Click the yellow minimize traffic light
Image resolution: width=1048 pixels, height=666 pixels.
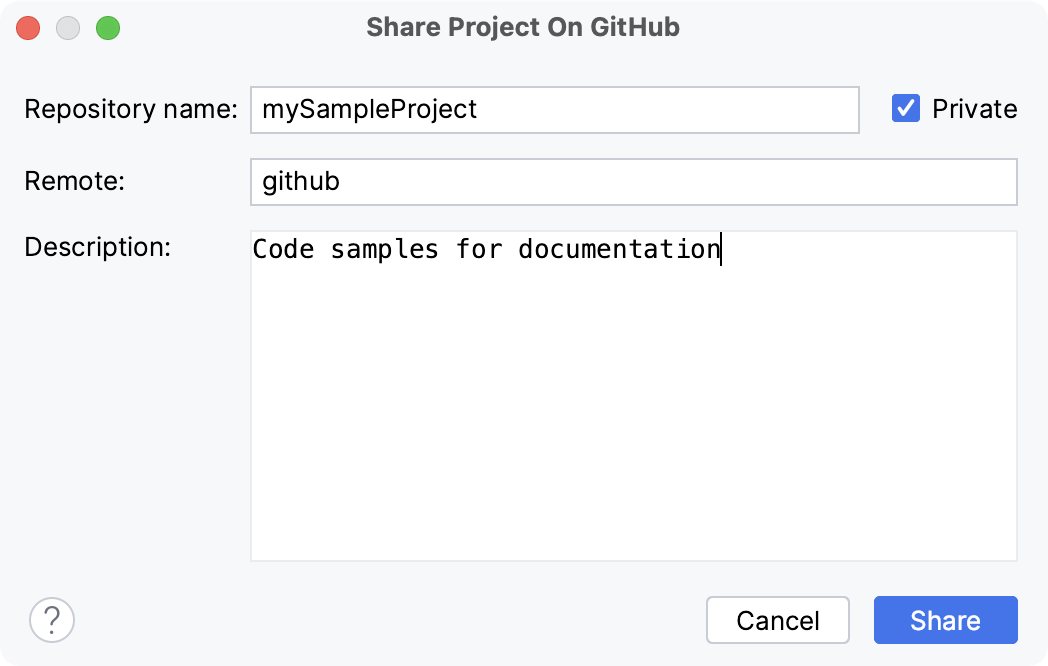(68, 28)
